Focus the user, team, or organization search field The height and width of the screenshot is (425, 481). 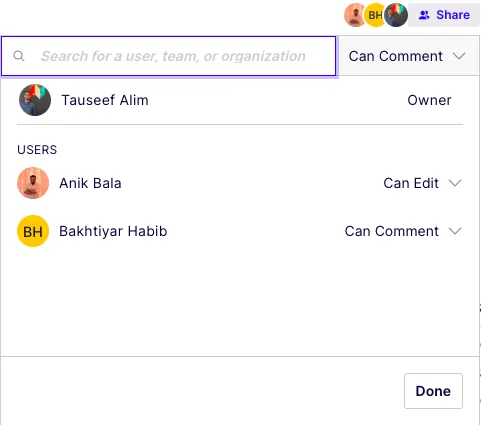169,56
